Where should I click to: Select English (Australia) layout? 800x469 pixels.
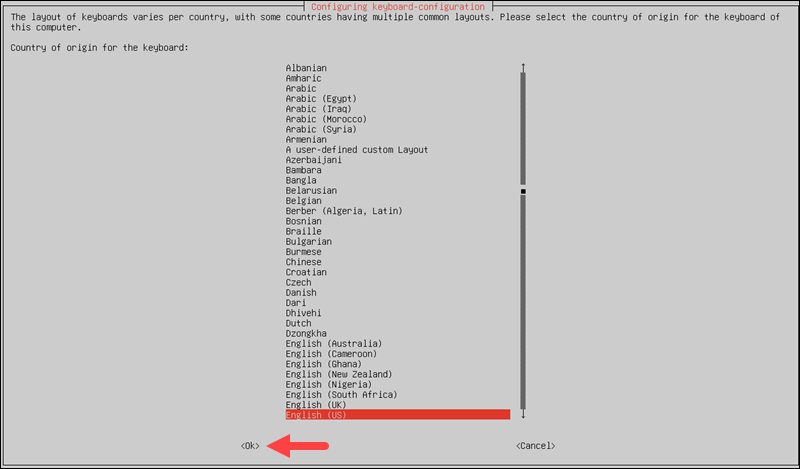coord(334,343)
